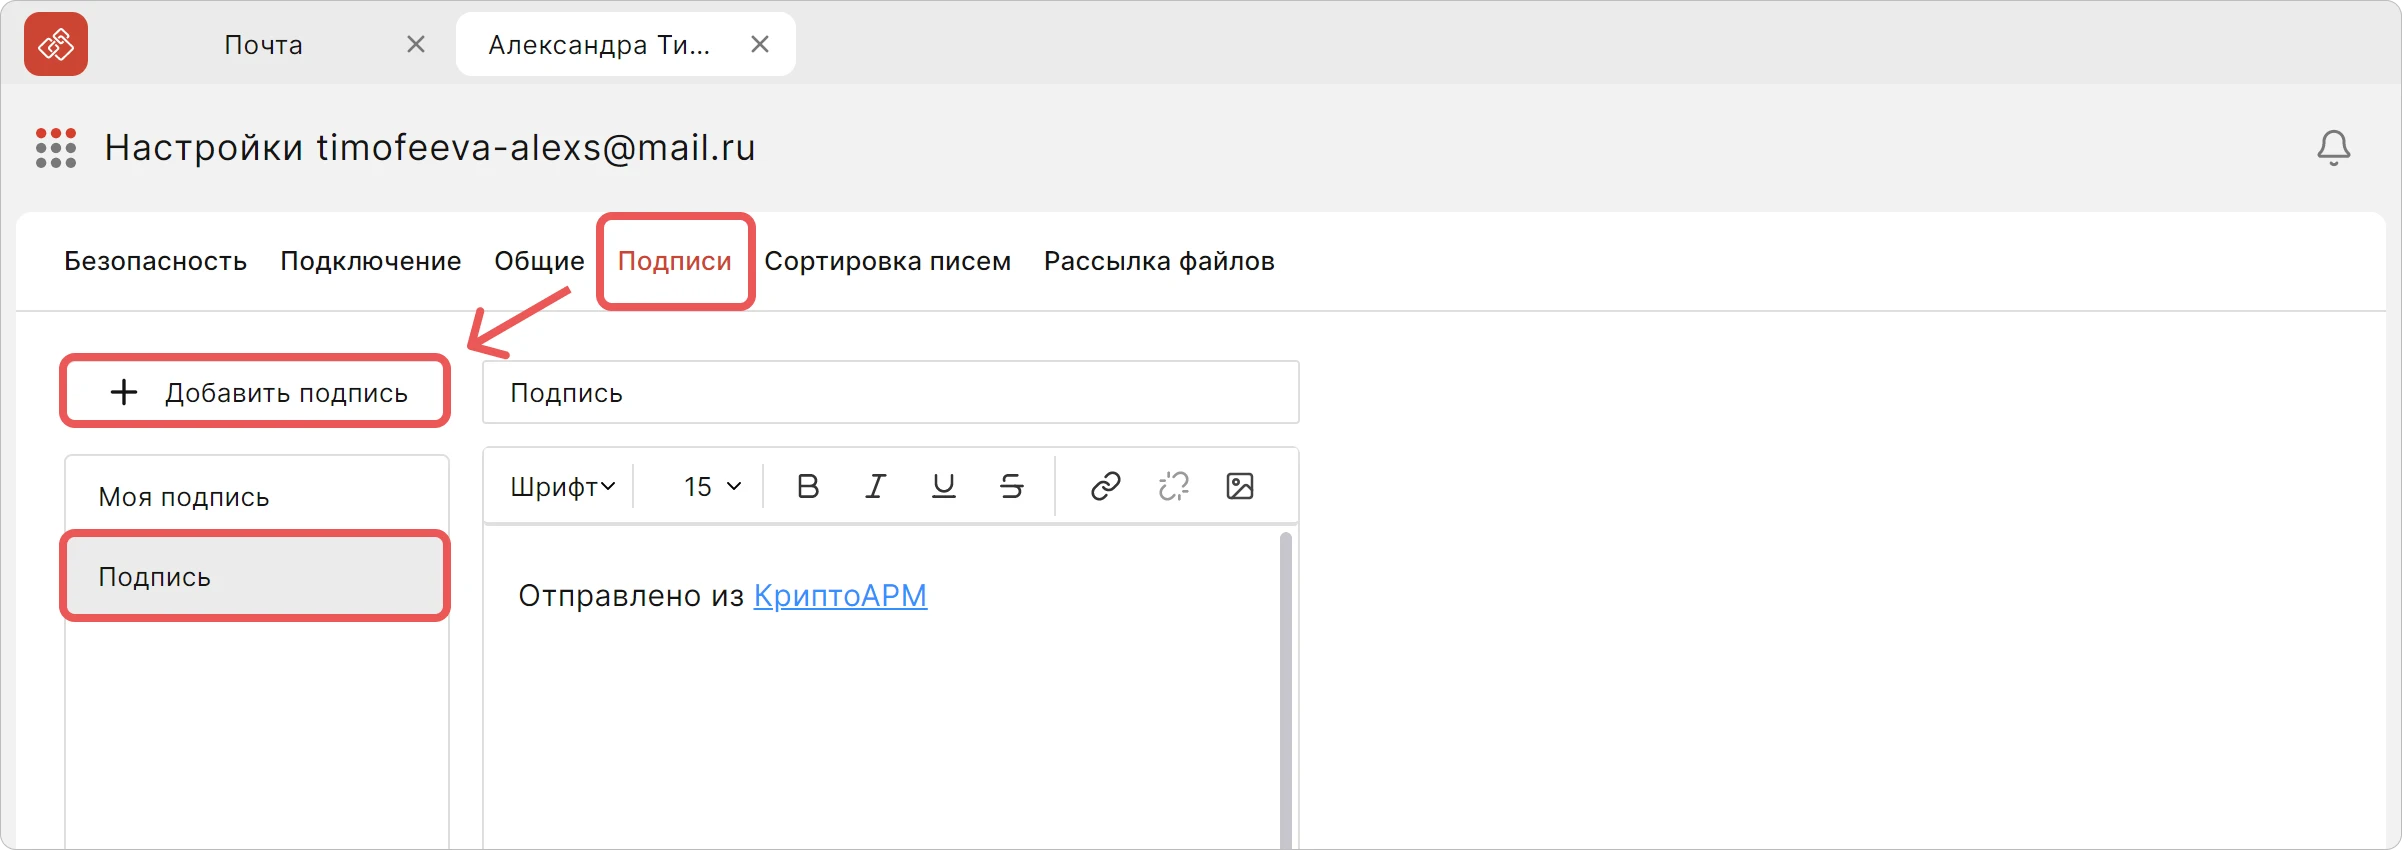Open the font size 15 dropdown
This screenshot has width=2402, height=850.
pos(712,486)
